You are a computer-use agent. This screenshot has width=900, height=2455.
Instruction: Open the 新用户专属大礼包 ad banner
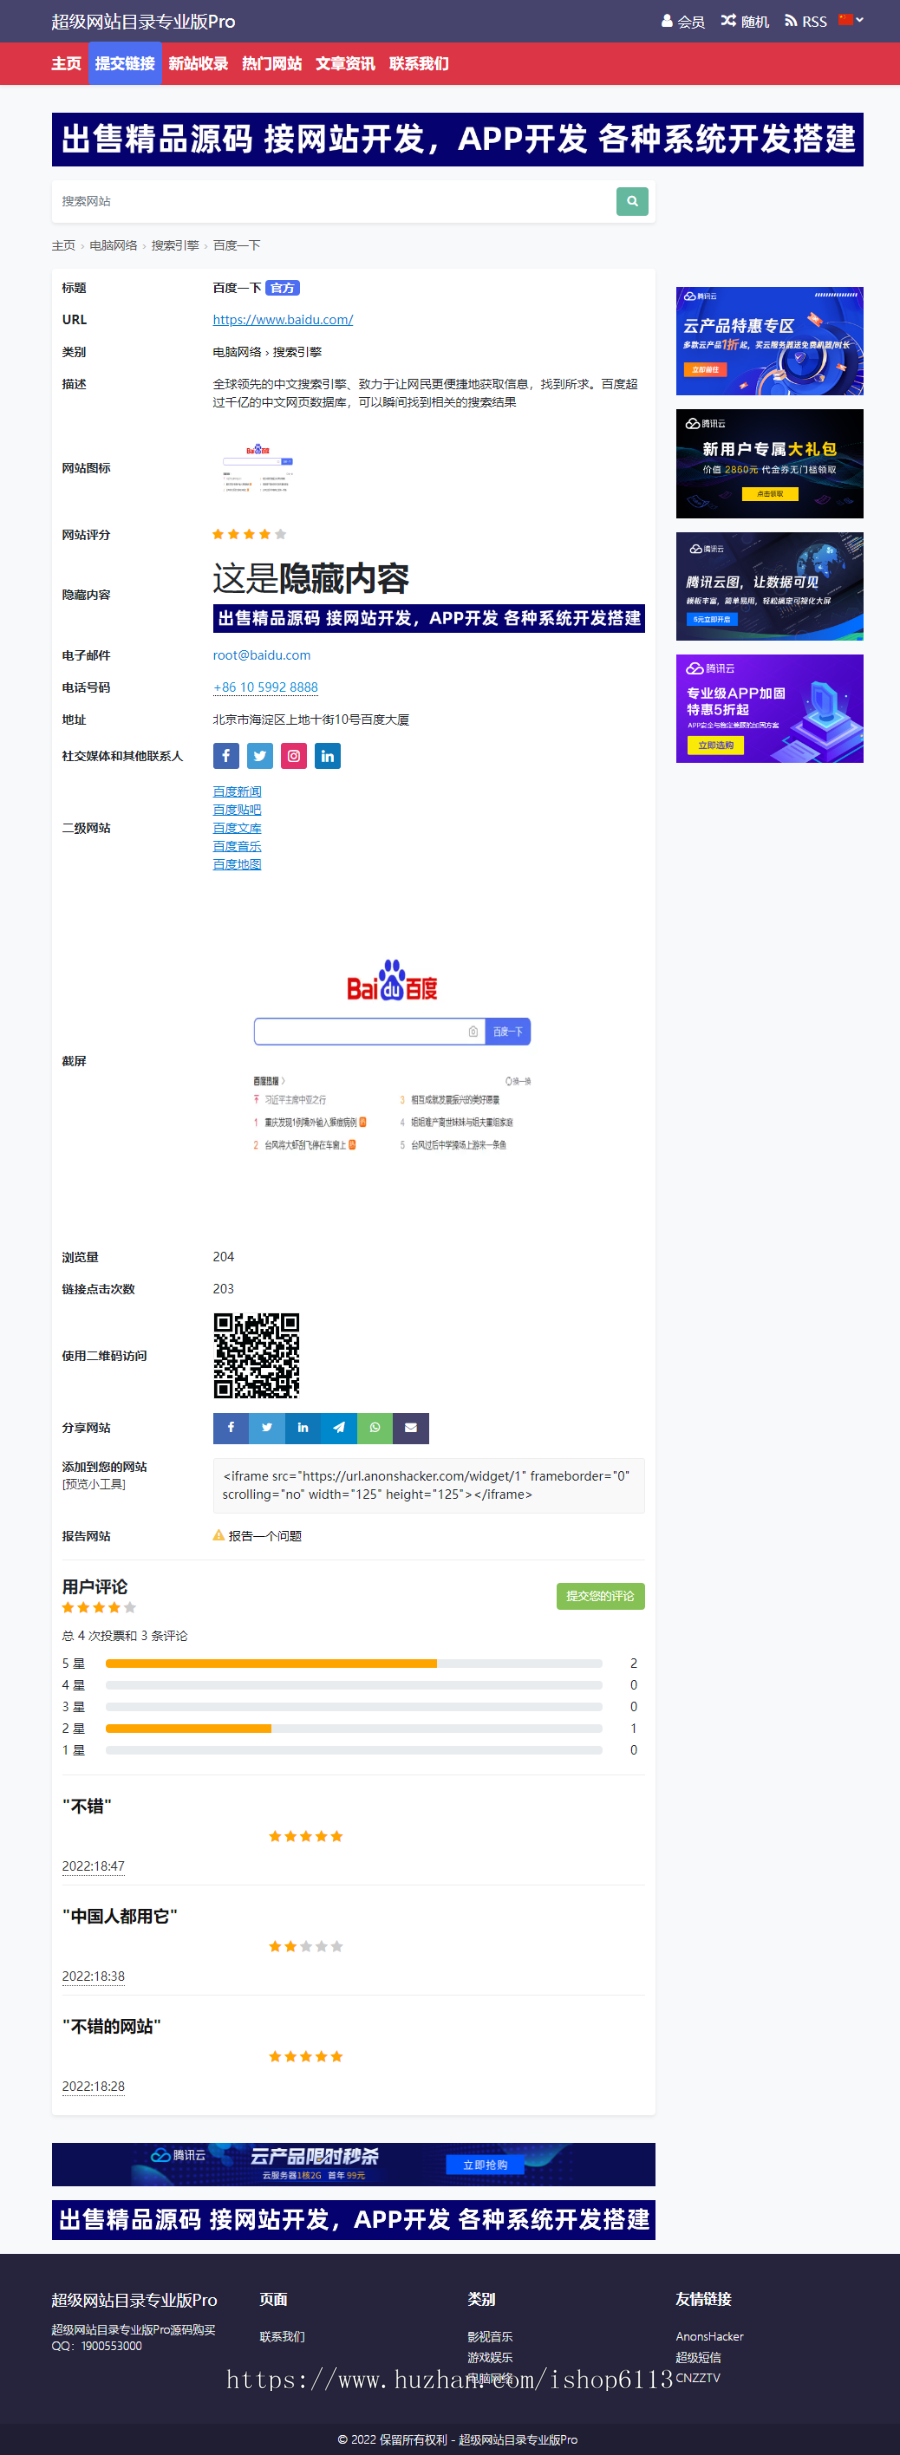[770, 464]
